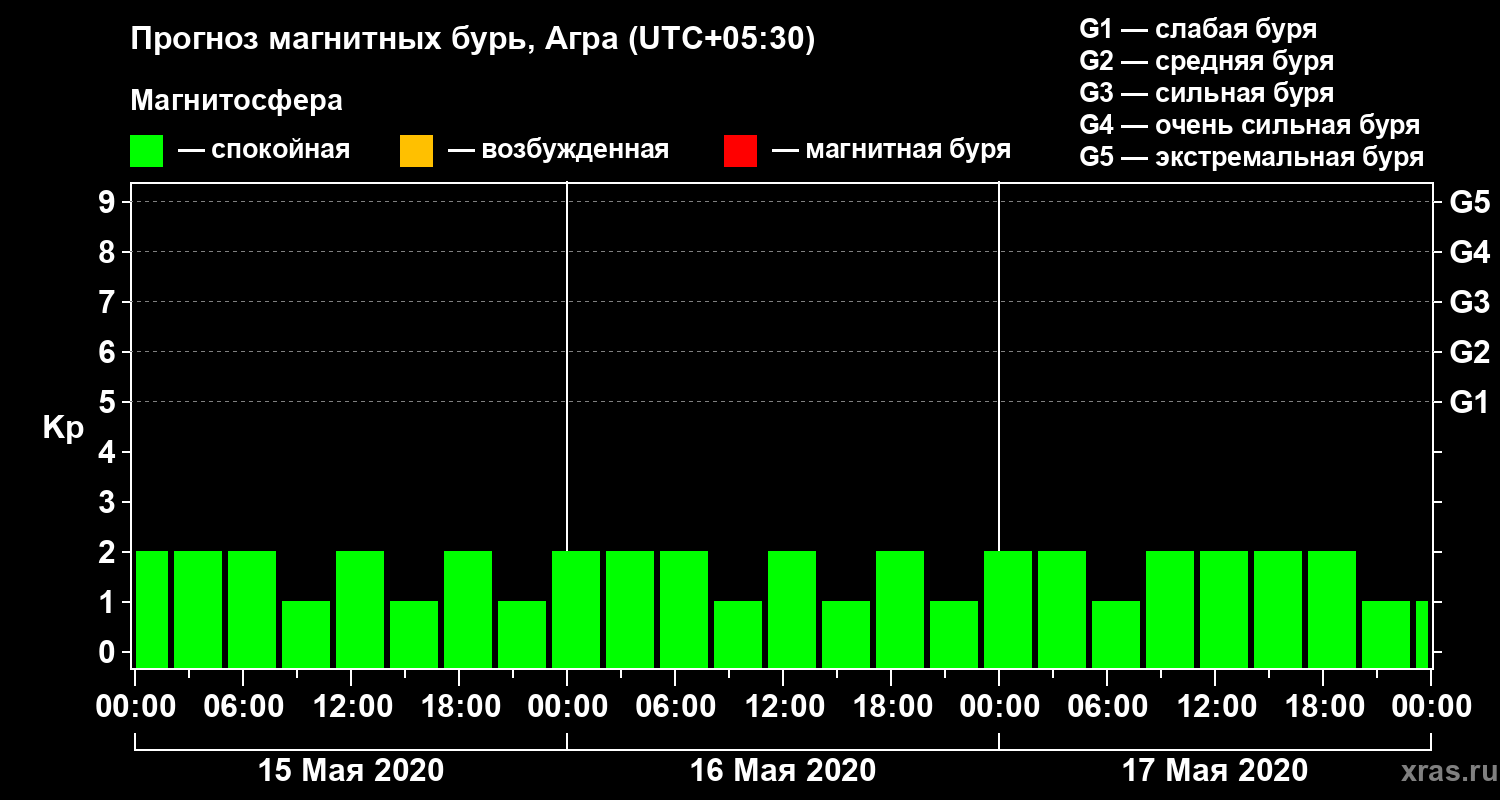Click the '— спокойная' legend label
Viewport: 1500px width, 800px height.
[x=264, y=150]
